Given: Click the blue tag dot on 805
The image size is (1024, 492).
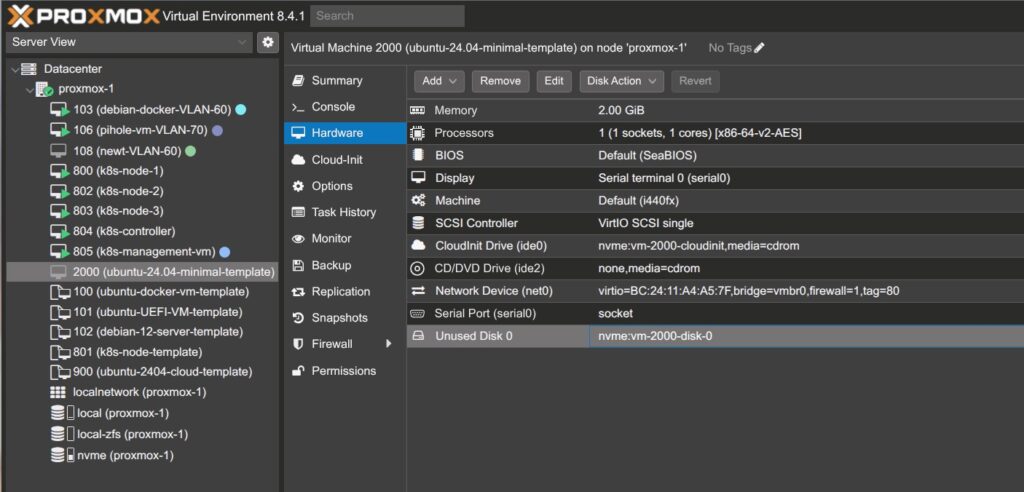Looking at the screenshot, I should click(x=225, y=252).
